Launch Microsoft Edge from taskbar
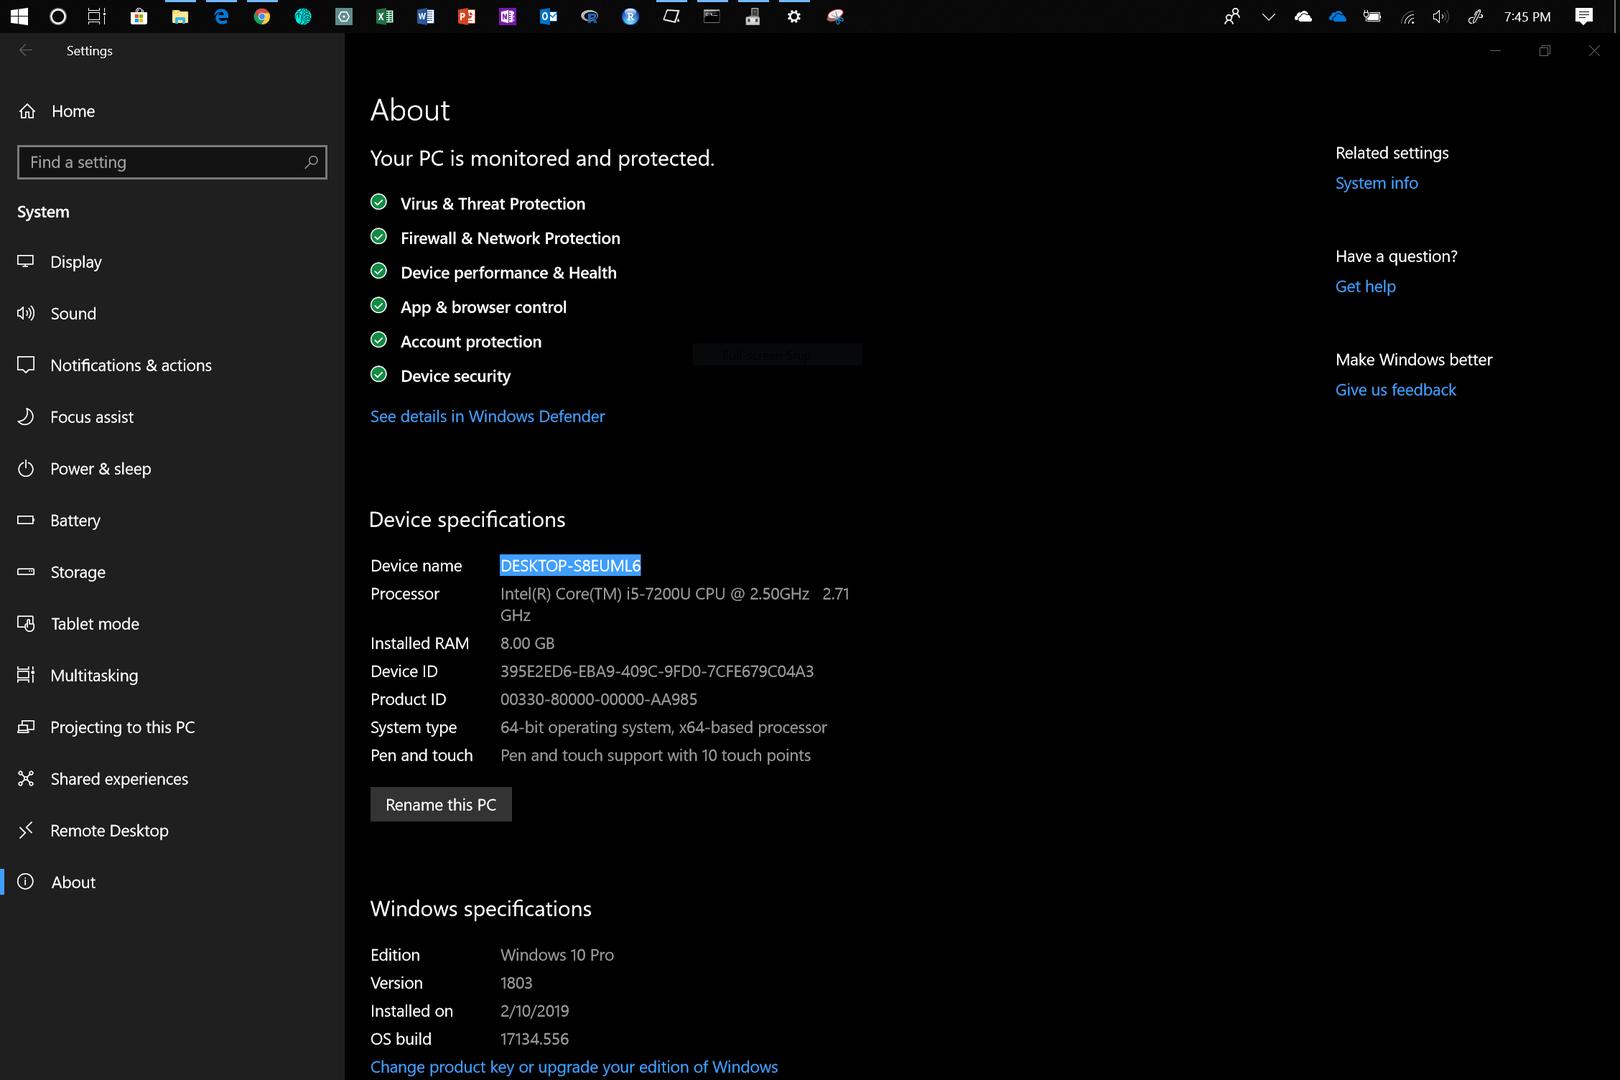Image resolution: width=1620 pixels, height=1080 pixels. point(221,16)
